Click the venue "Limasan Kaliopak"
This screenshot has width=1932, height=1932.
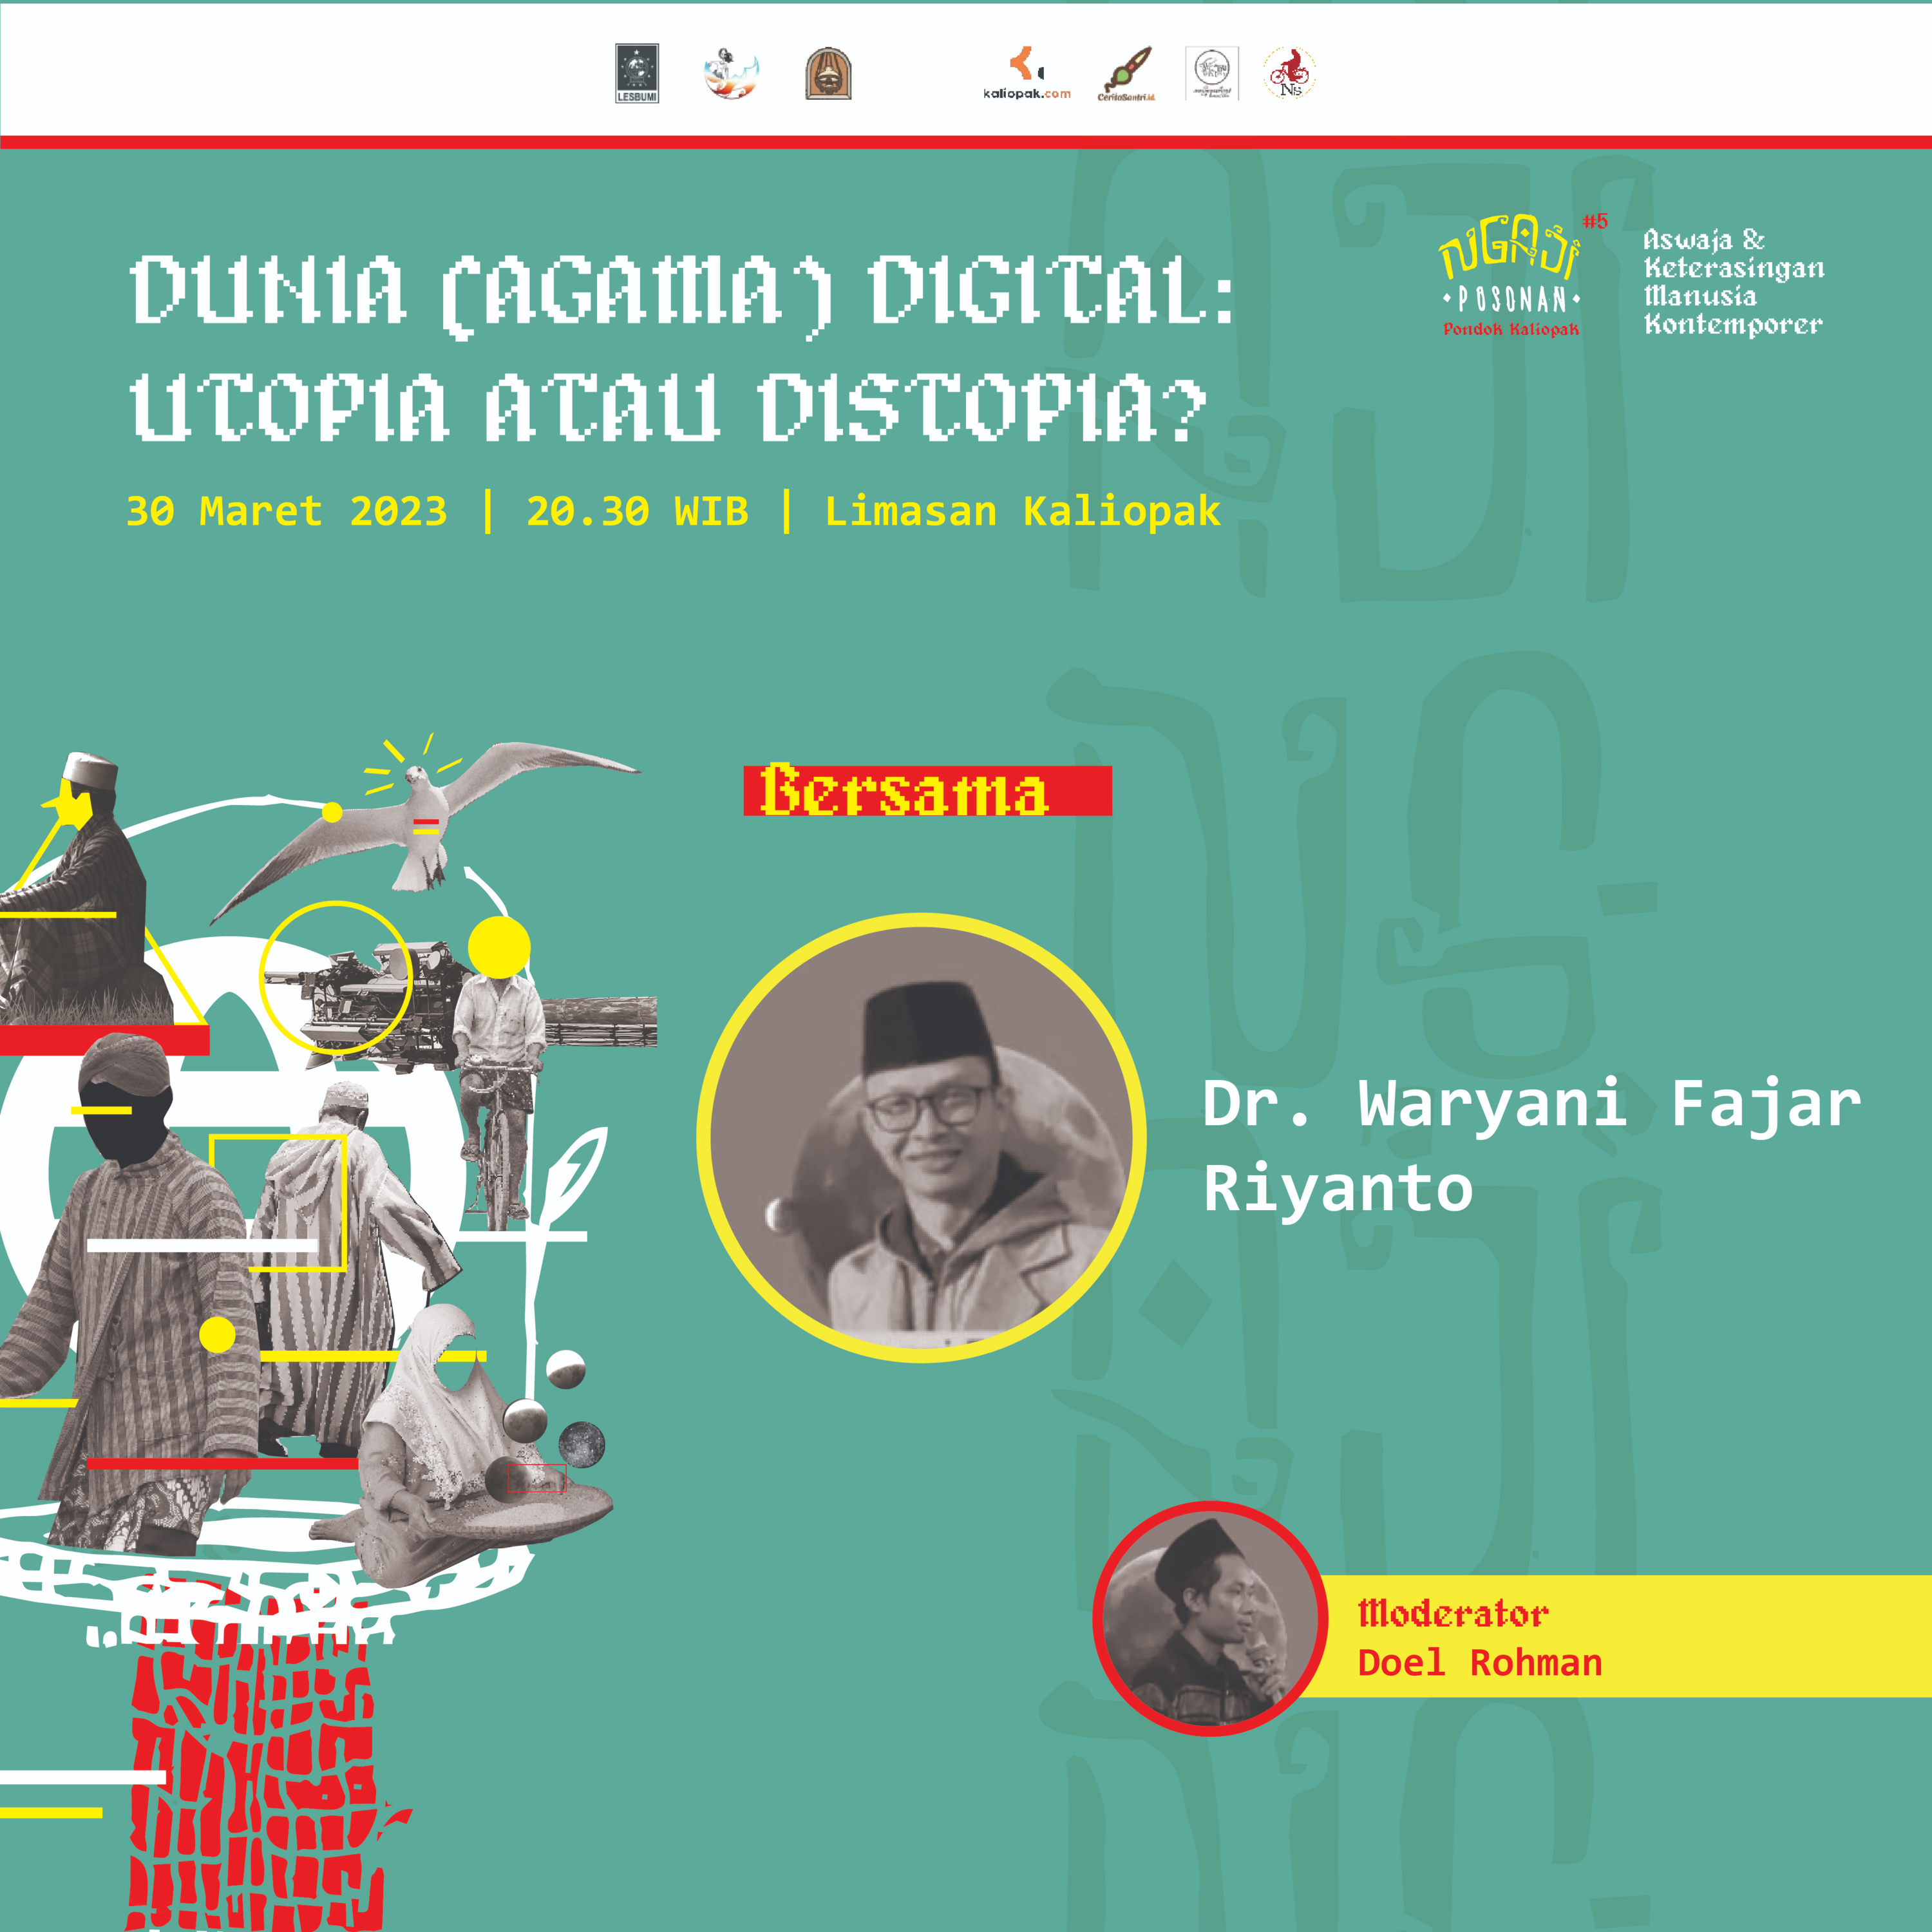click(1022, 511)
